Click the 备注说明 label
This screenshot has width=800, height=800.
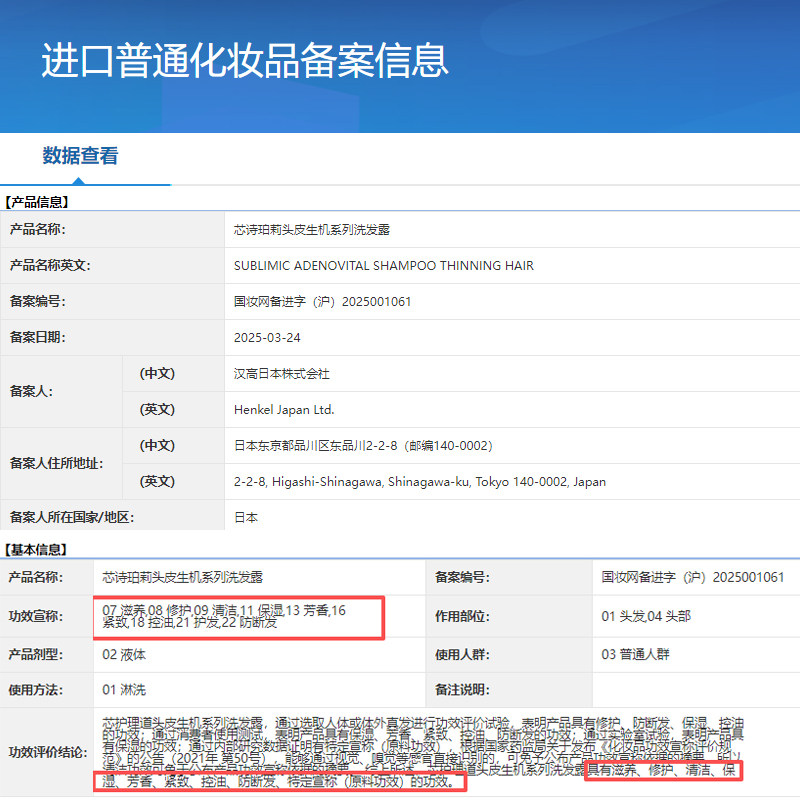[462, 690]
